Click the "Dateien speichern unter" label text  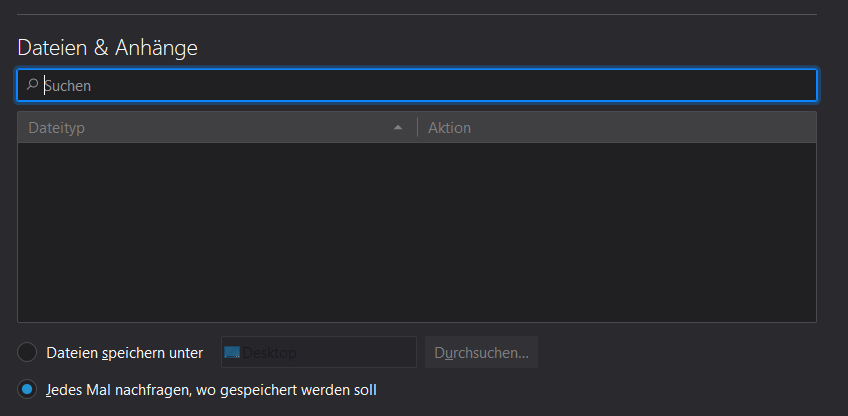point(125,353)
